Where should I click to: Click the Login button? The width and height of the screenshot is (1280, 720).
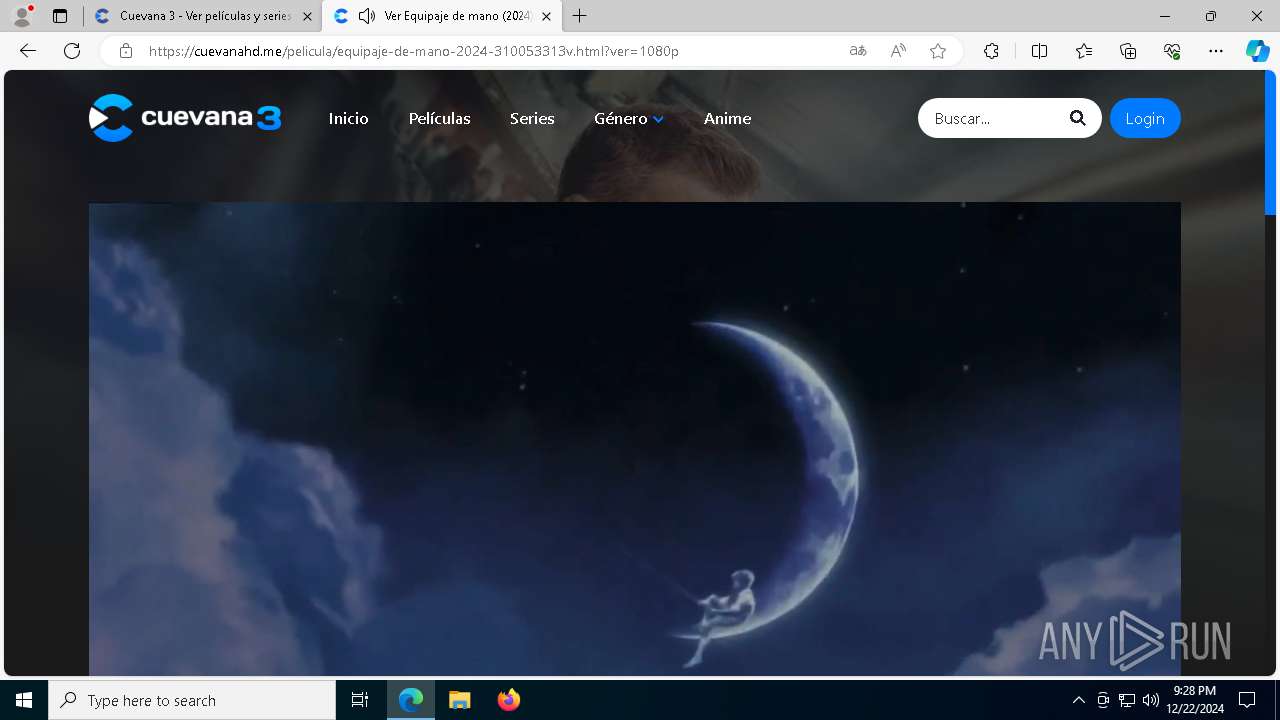click(x=1145, y=118)
